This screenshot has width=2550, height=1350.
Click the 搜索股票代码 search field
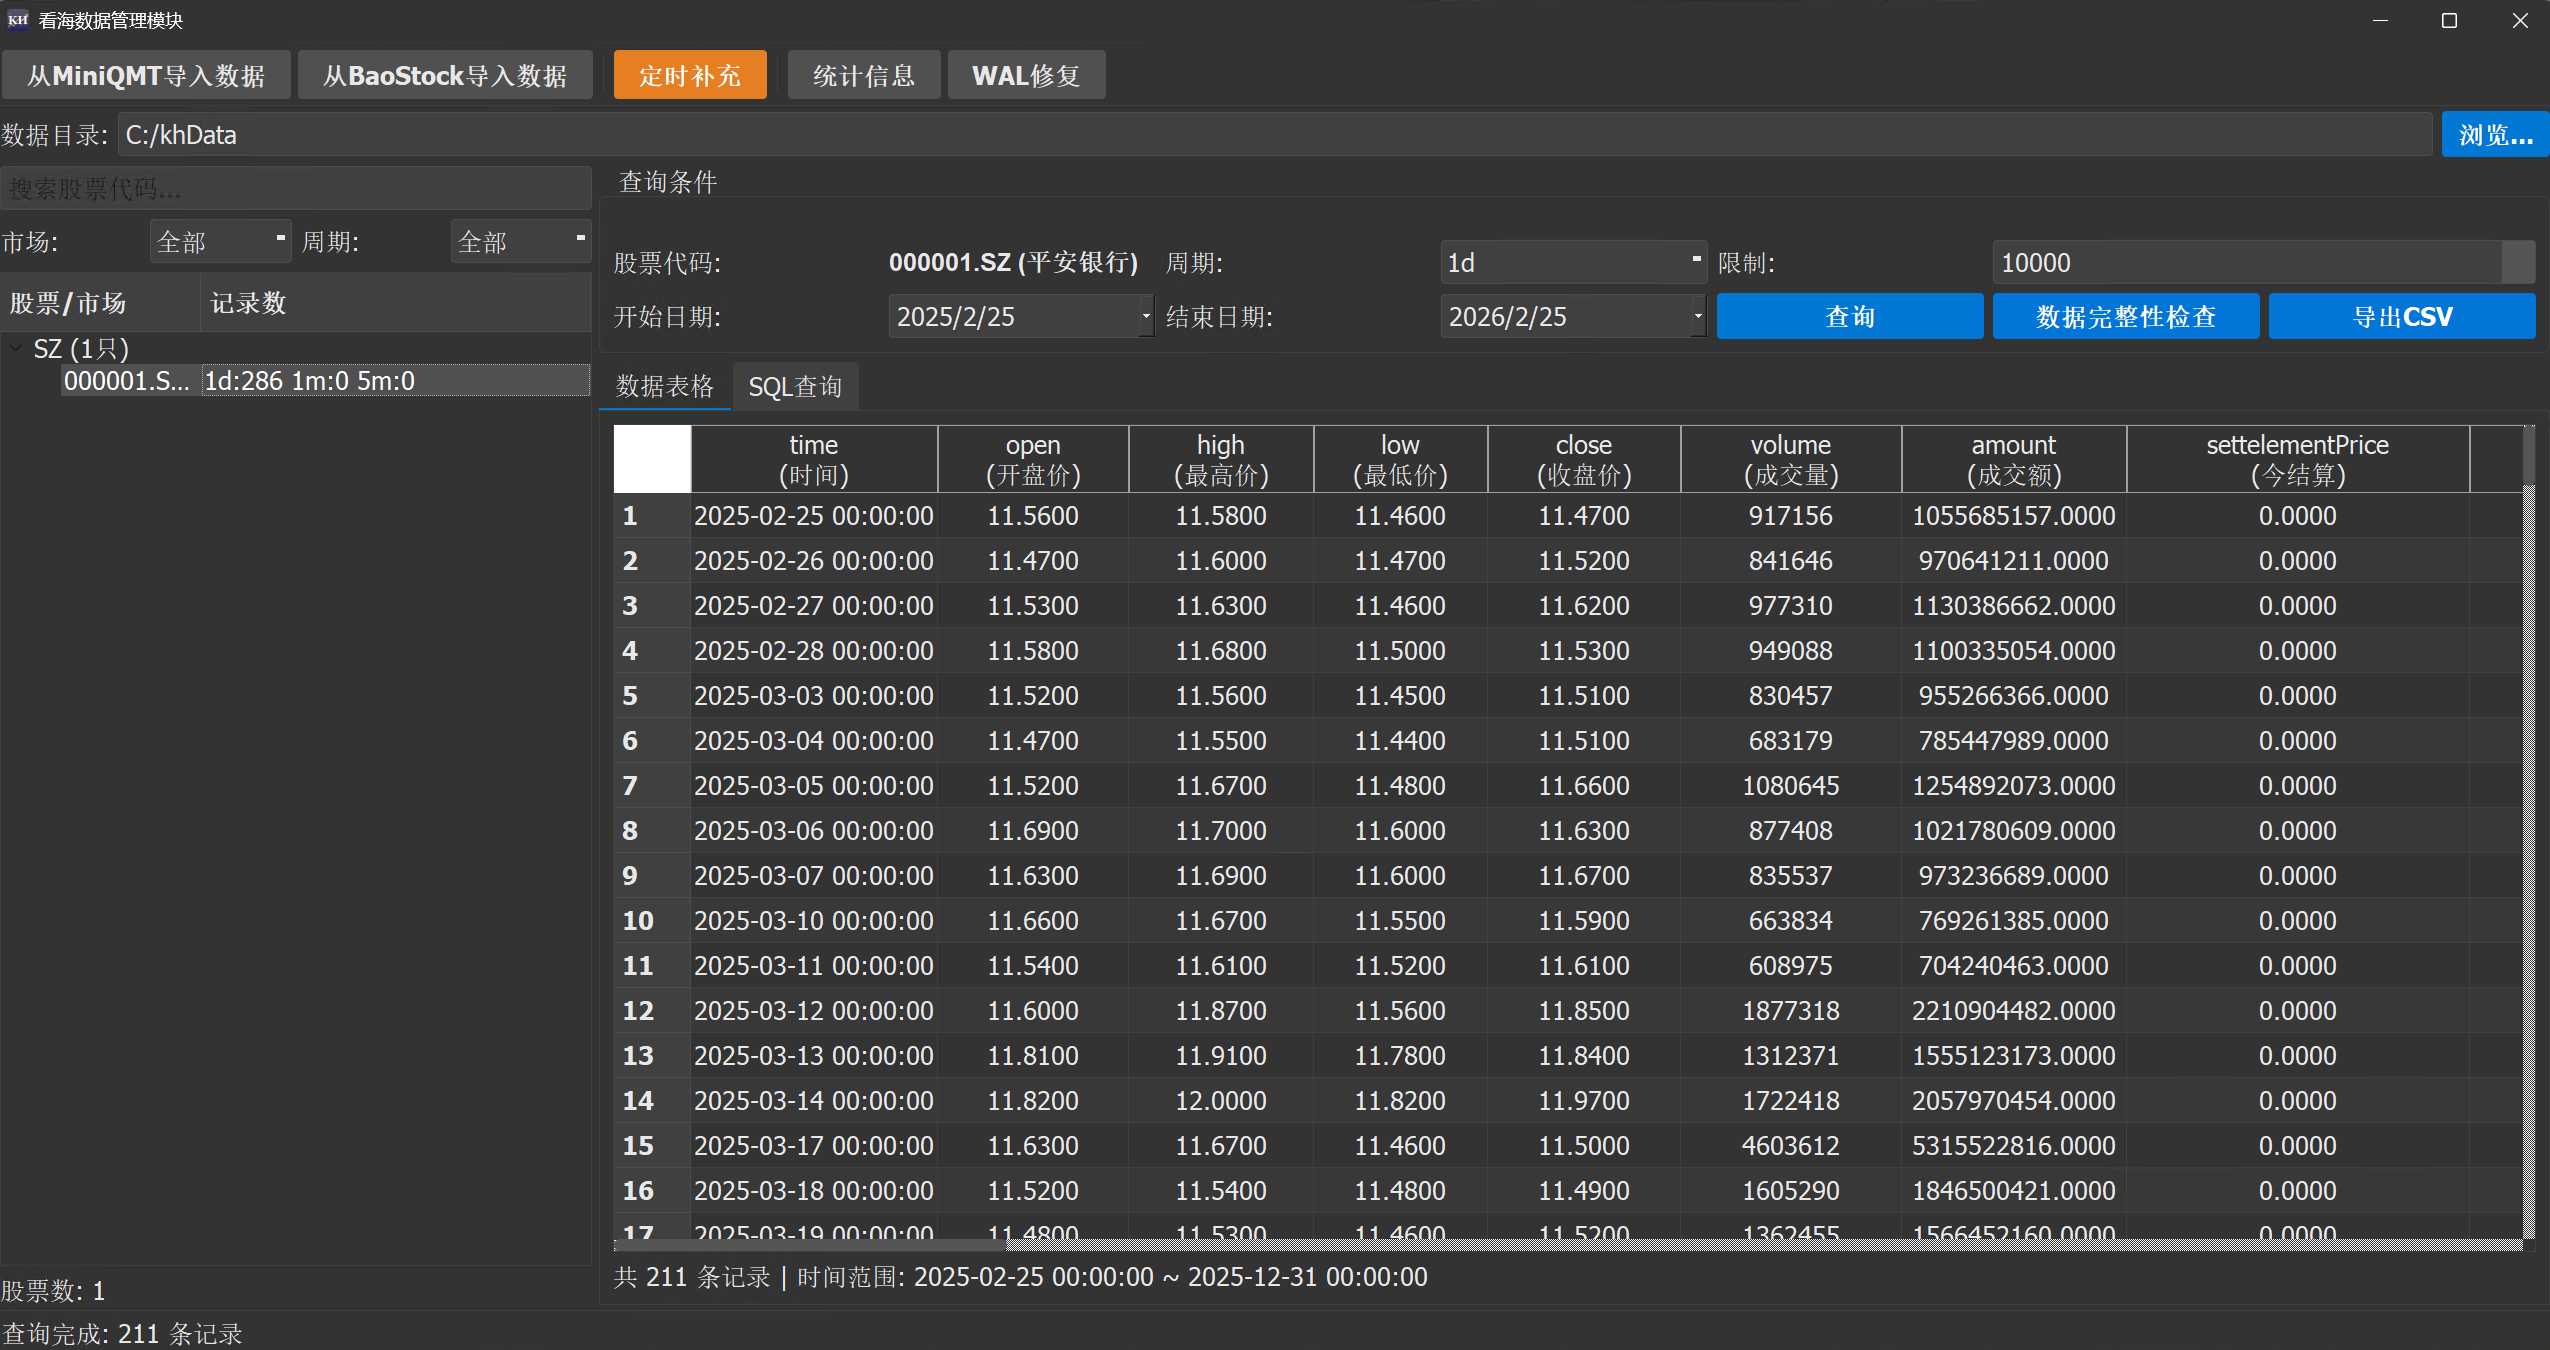[x=296, y=189]
